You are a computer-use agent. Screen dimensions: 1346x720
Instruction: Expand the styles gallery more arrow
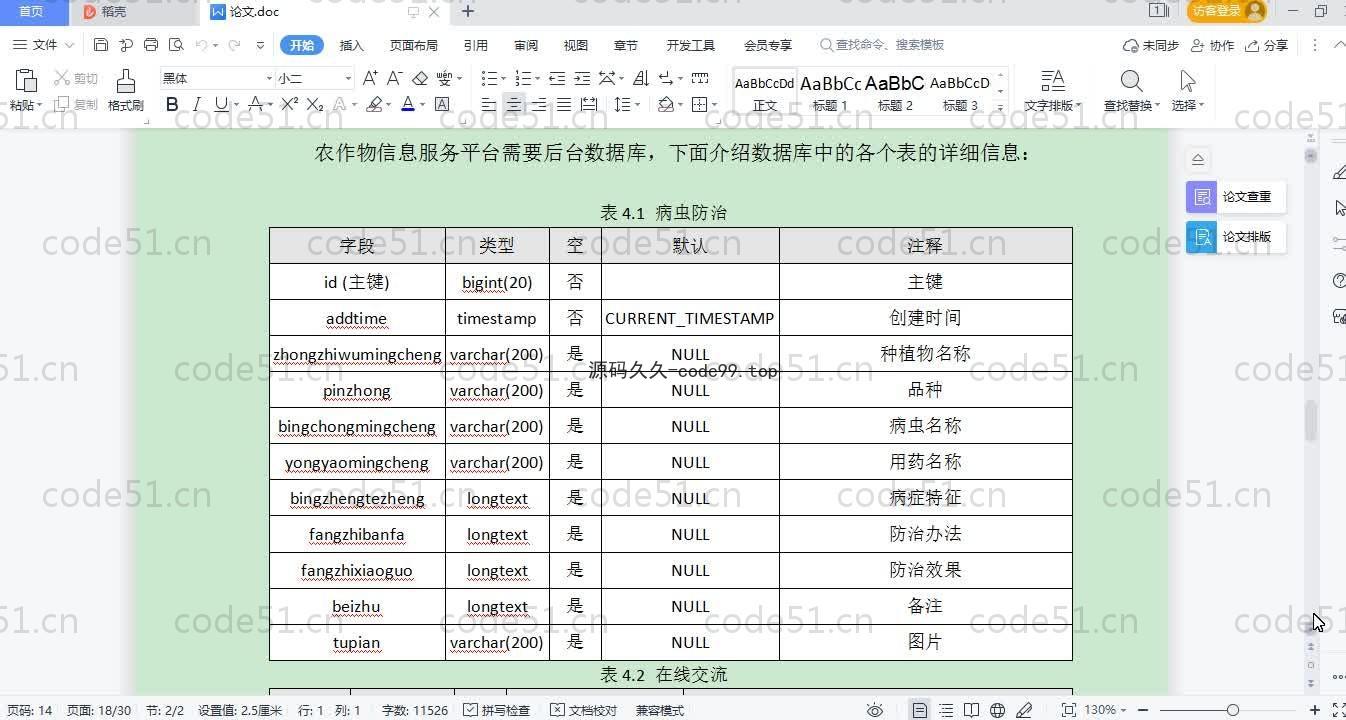click(1000, 106)
